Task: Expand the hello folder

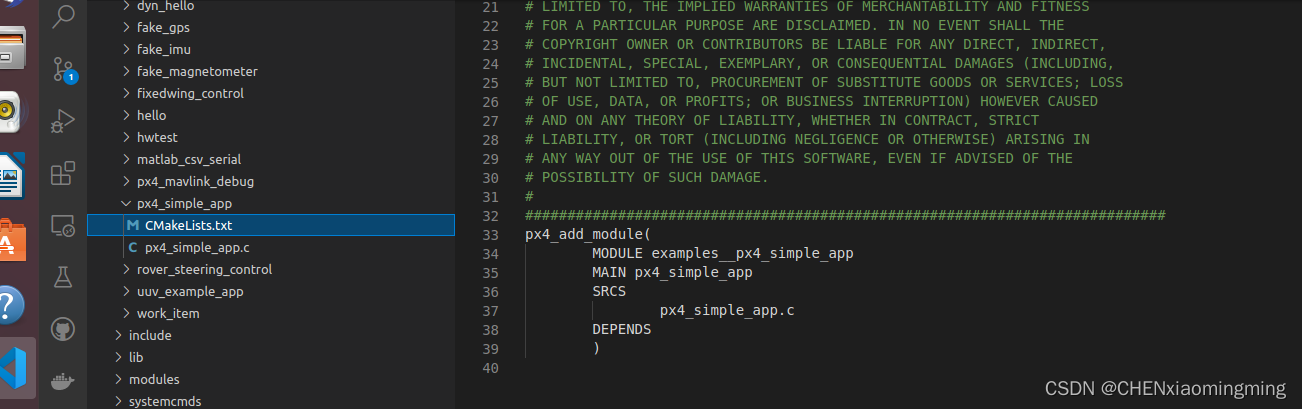Action: tap(271, 115)
